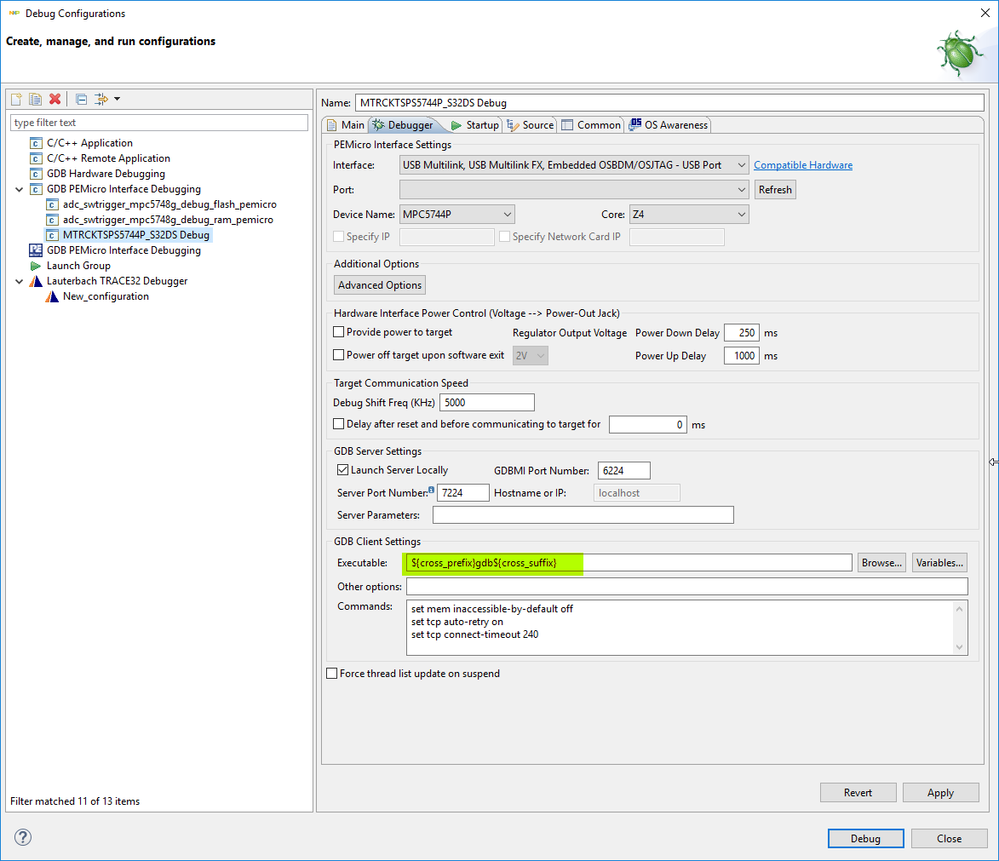Click the filter launch configurations icon
The width and height of the screenshot is (999, 861).
[x=101, y=99]
